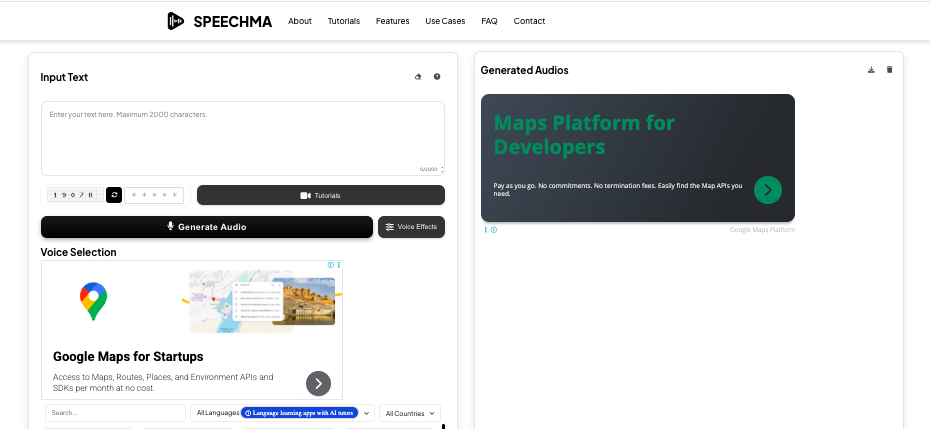
Task: Click the dark Tutorials video button
Action: (x=321, y=195)
